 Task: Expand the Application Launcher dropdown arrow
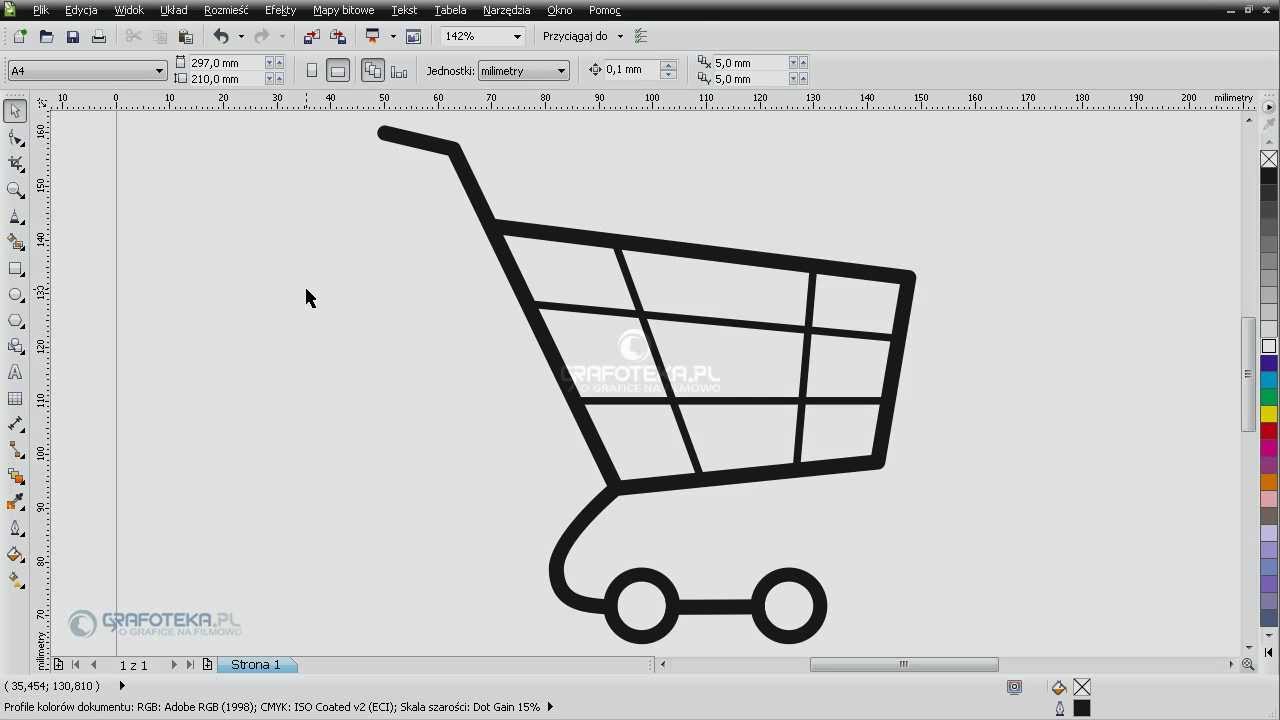pyautogui.click(x=393, y=37)
